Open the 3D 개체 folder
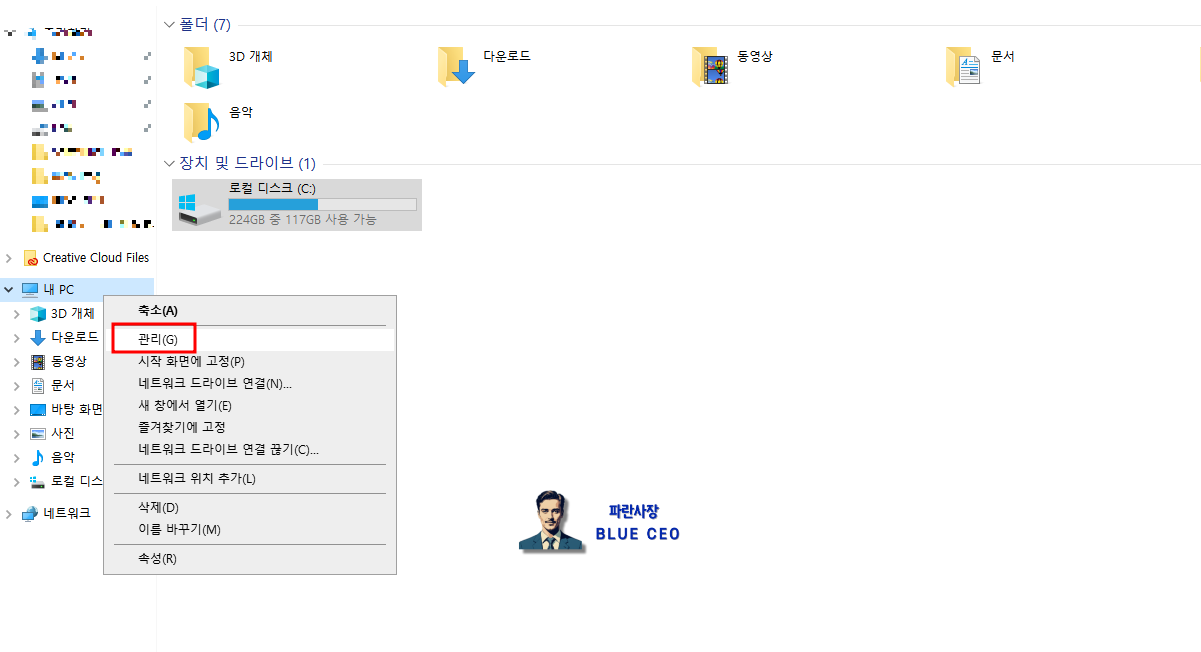 [x=201, y=65]
